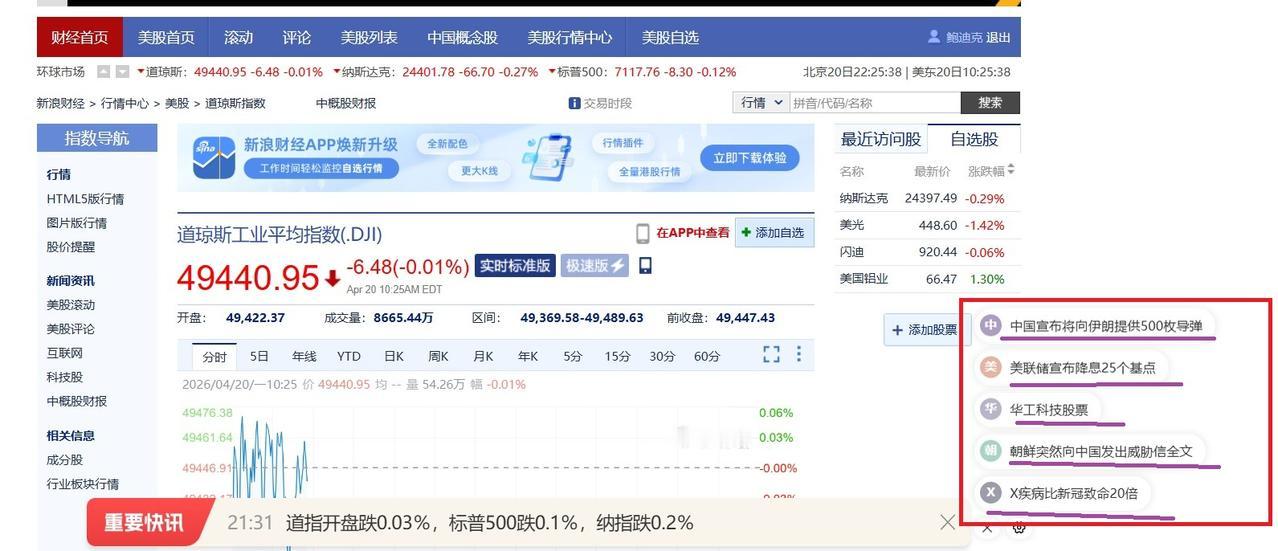Open the fullscreen chart icon
This screenshot has height=551, width=1278.
[771, 354]
